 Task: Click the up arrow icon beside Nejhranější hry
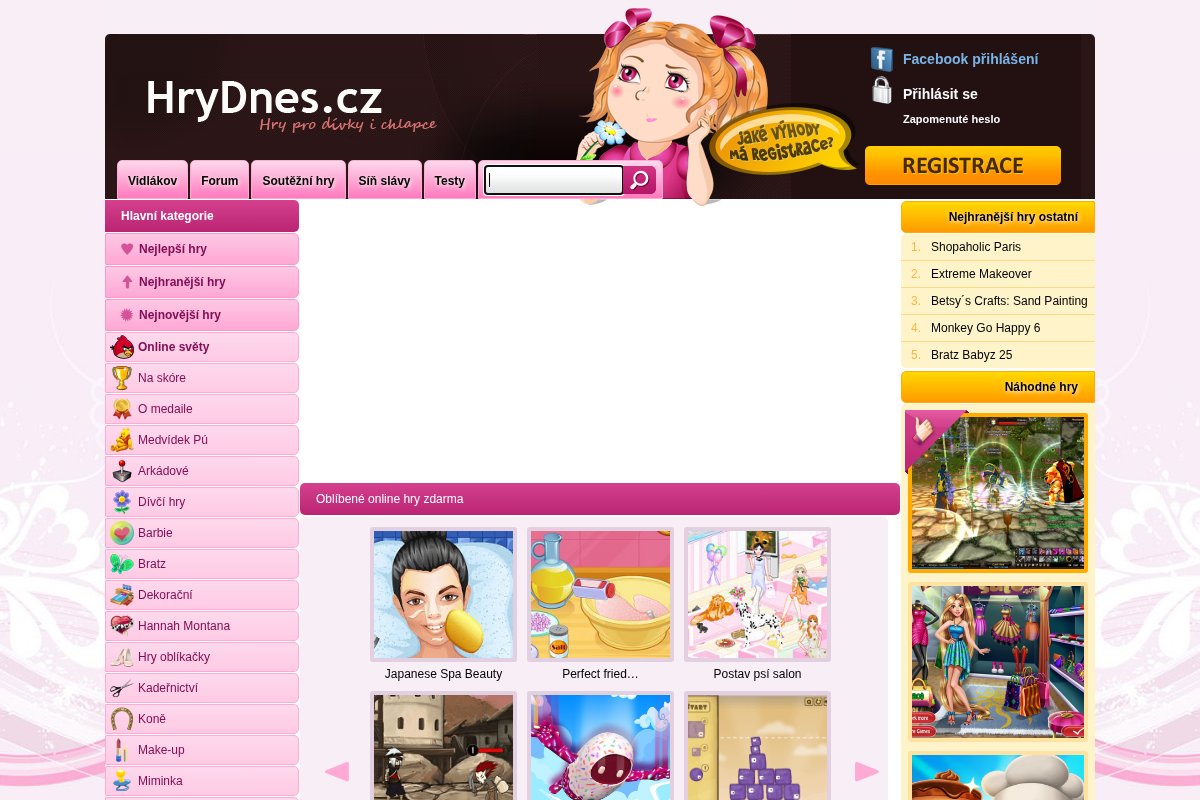(127, 282)
